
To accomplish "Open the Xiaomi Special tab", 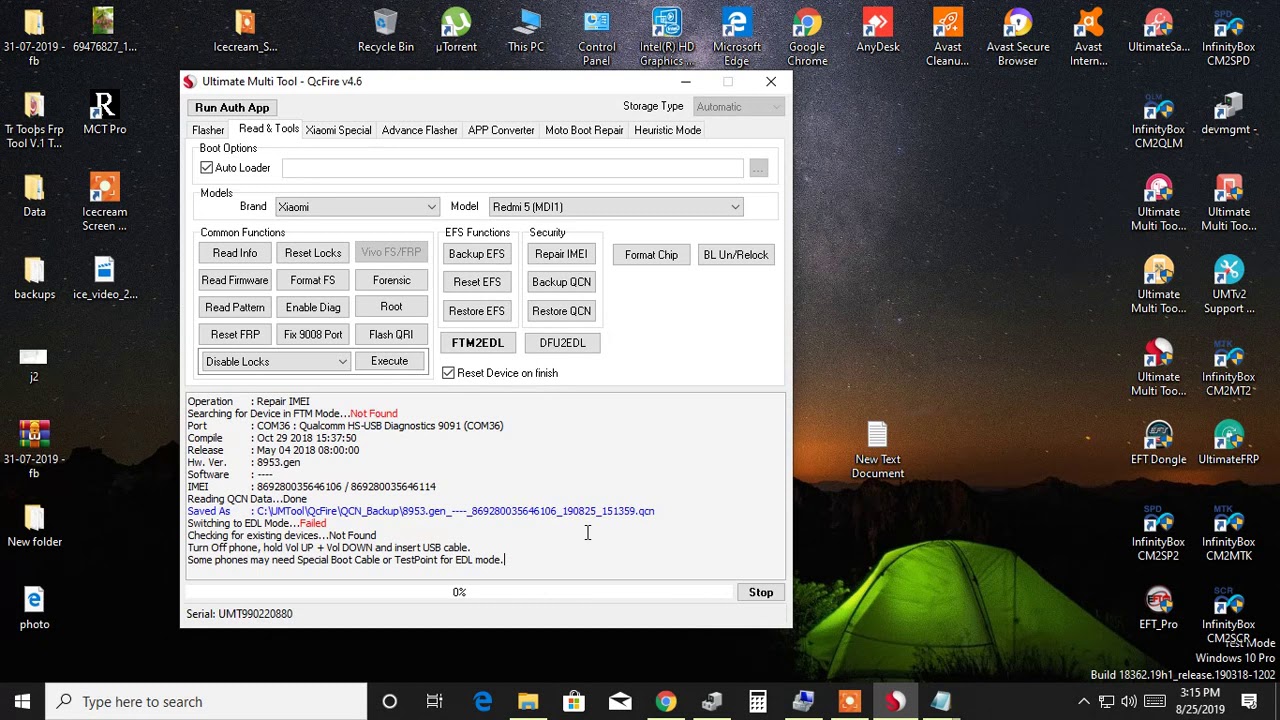I will [x=338, y=130].
